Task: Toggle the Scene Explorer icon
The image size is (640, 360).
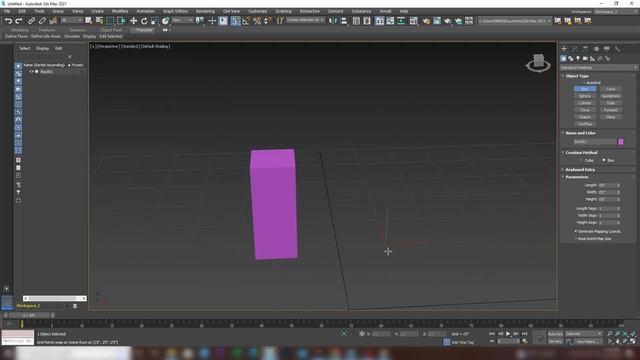Action: [356, 20]
